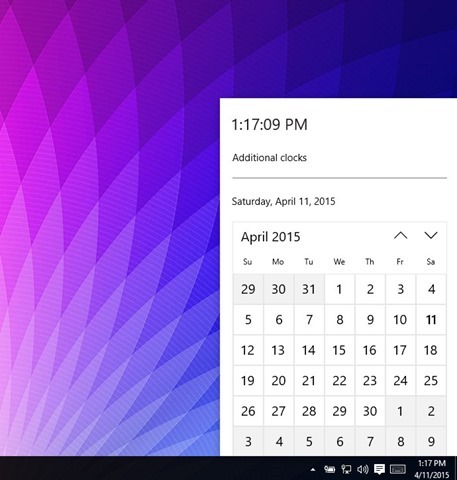
Task: Go to previous month with up chevron
Action: click(x=400, y=236)
